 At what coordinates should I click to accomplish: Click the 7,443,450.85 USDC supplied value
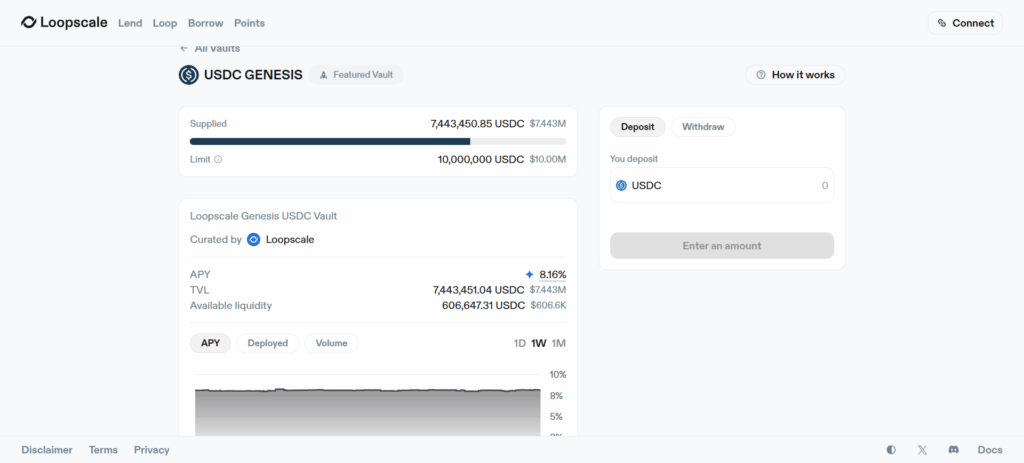(477, 123)
